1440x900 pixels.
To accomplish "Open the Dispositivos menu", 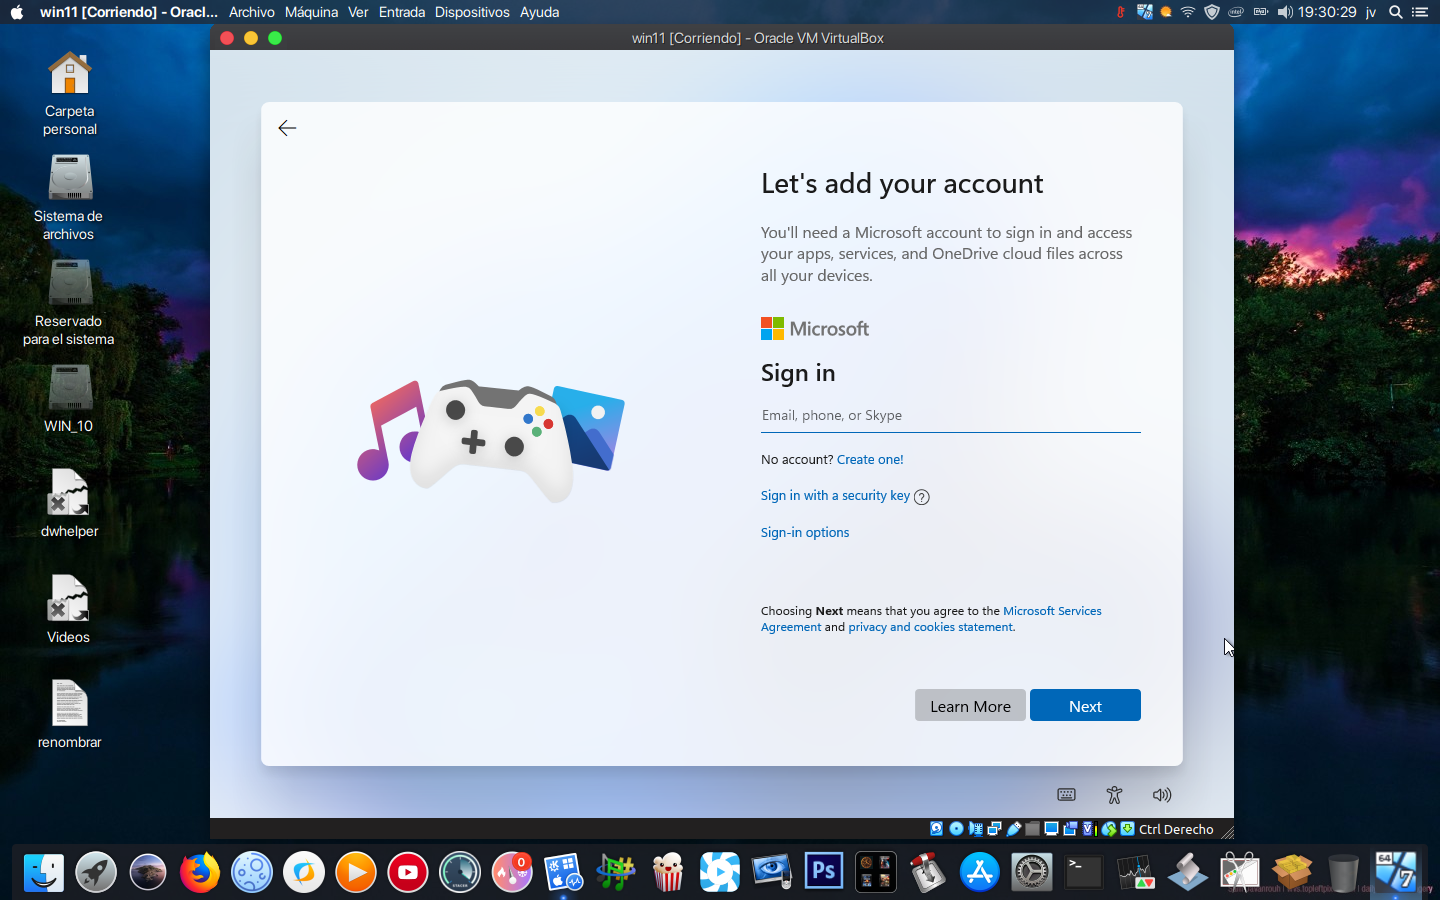I will [472, 12].
